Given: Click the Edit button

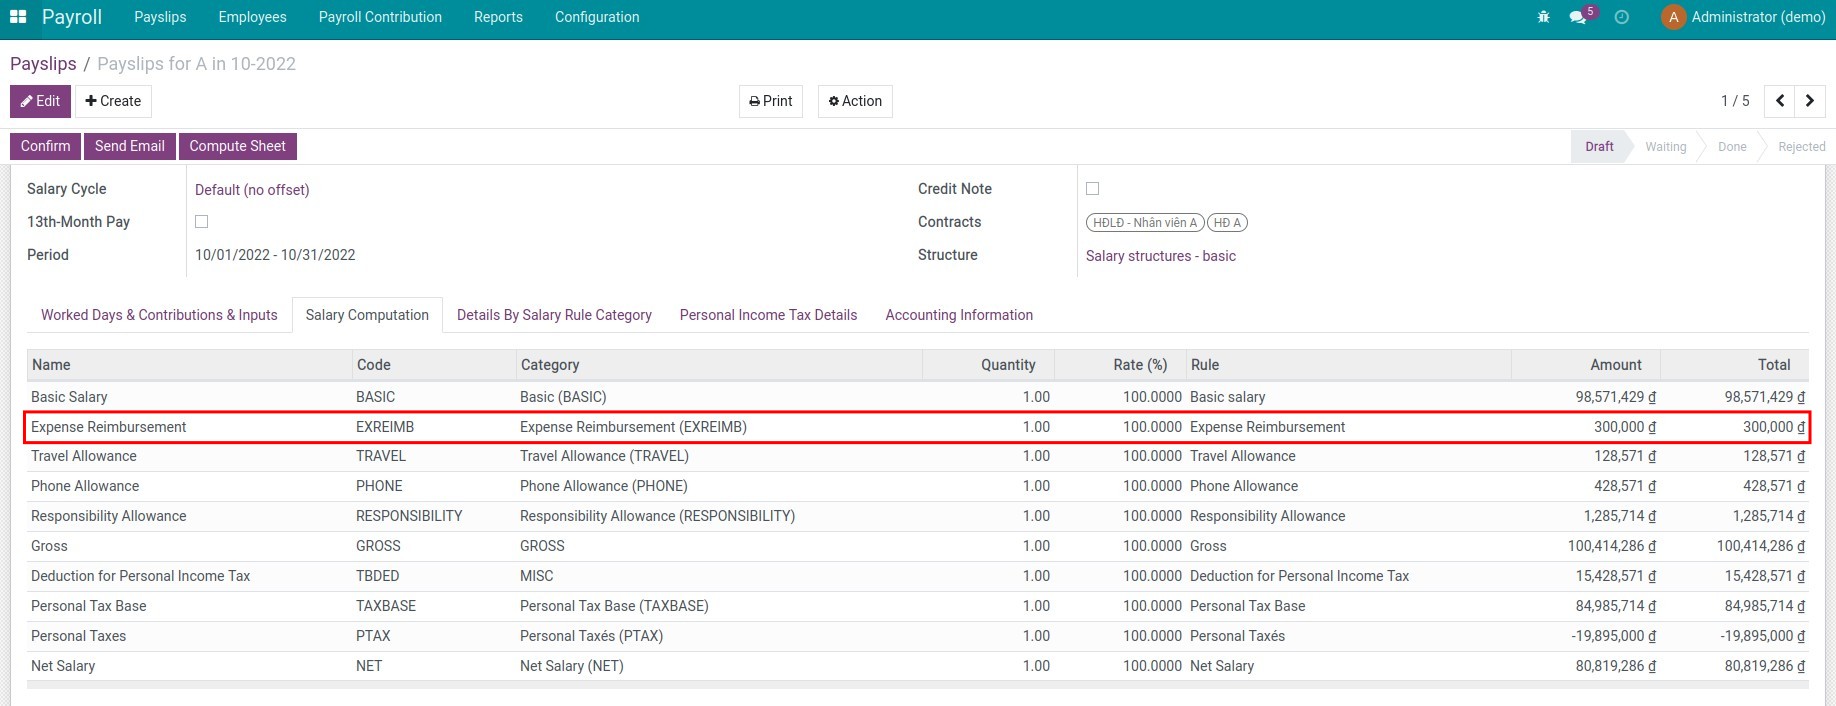Looking at the screenshot, I should tap(40, 101).
